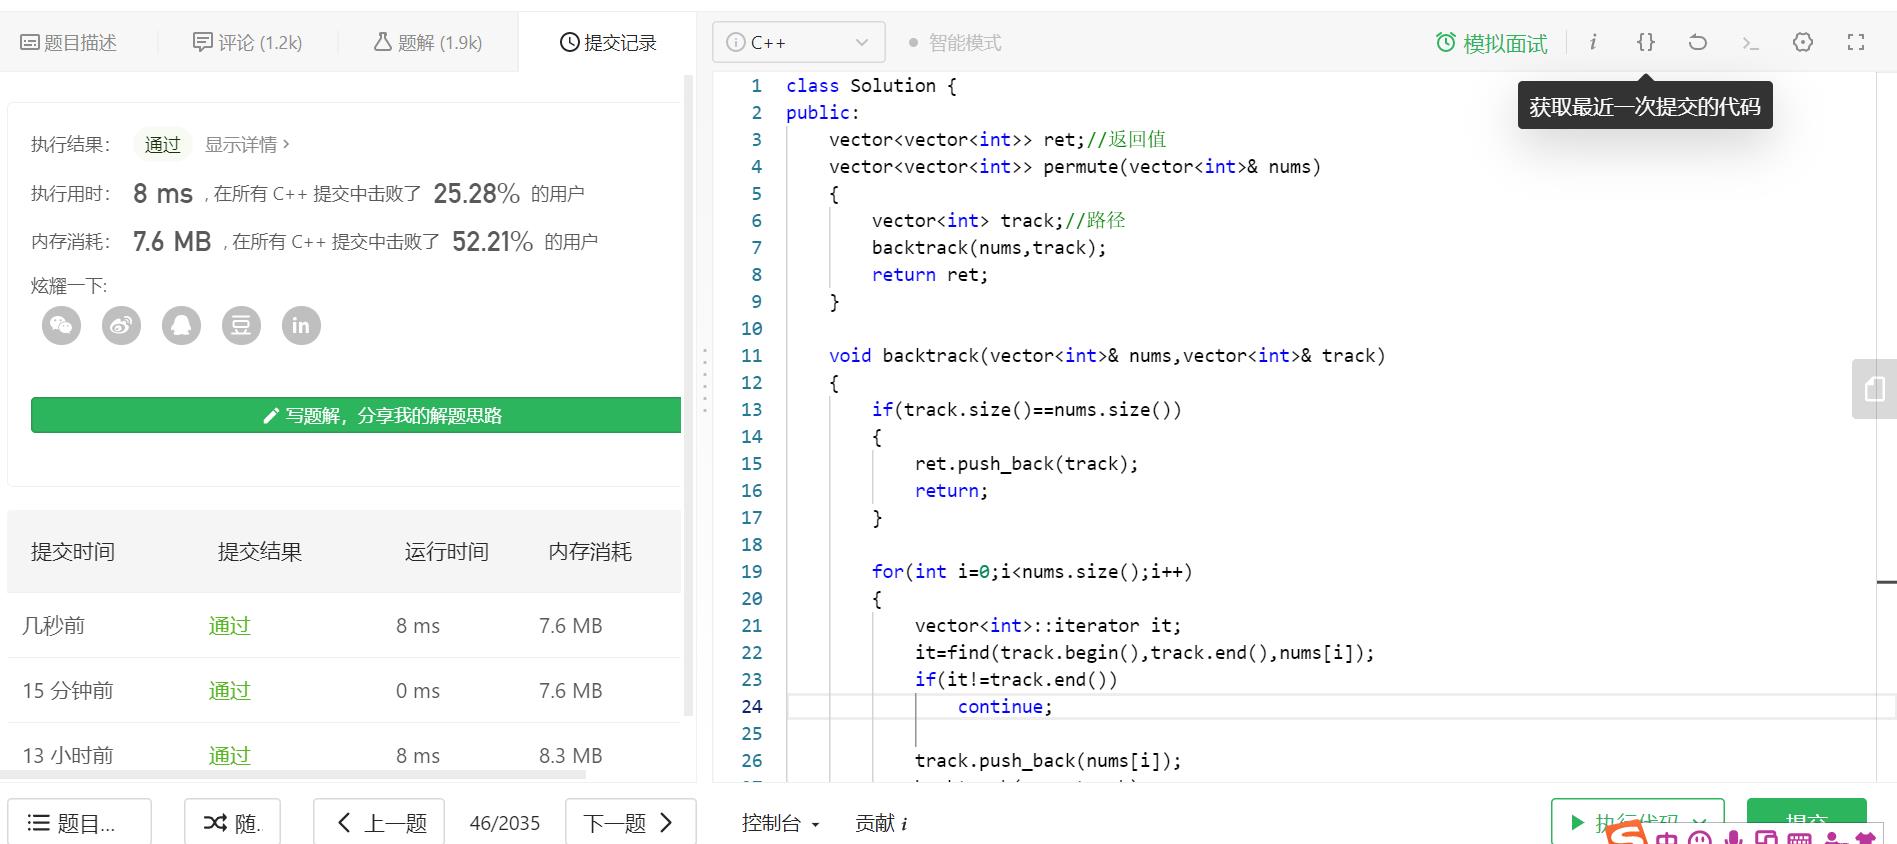1897x844 pixels.
Task: Click the 内存消耗 column header
Action: tap(590, 552)
